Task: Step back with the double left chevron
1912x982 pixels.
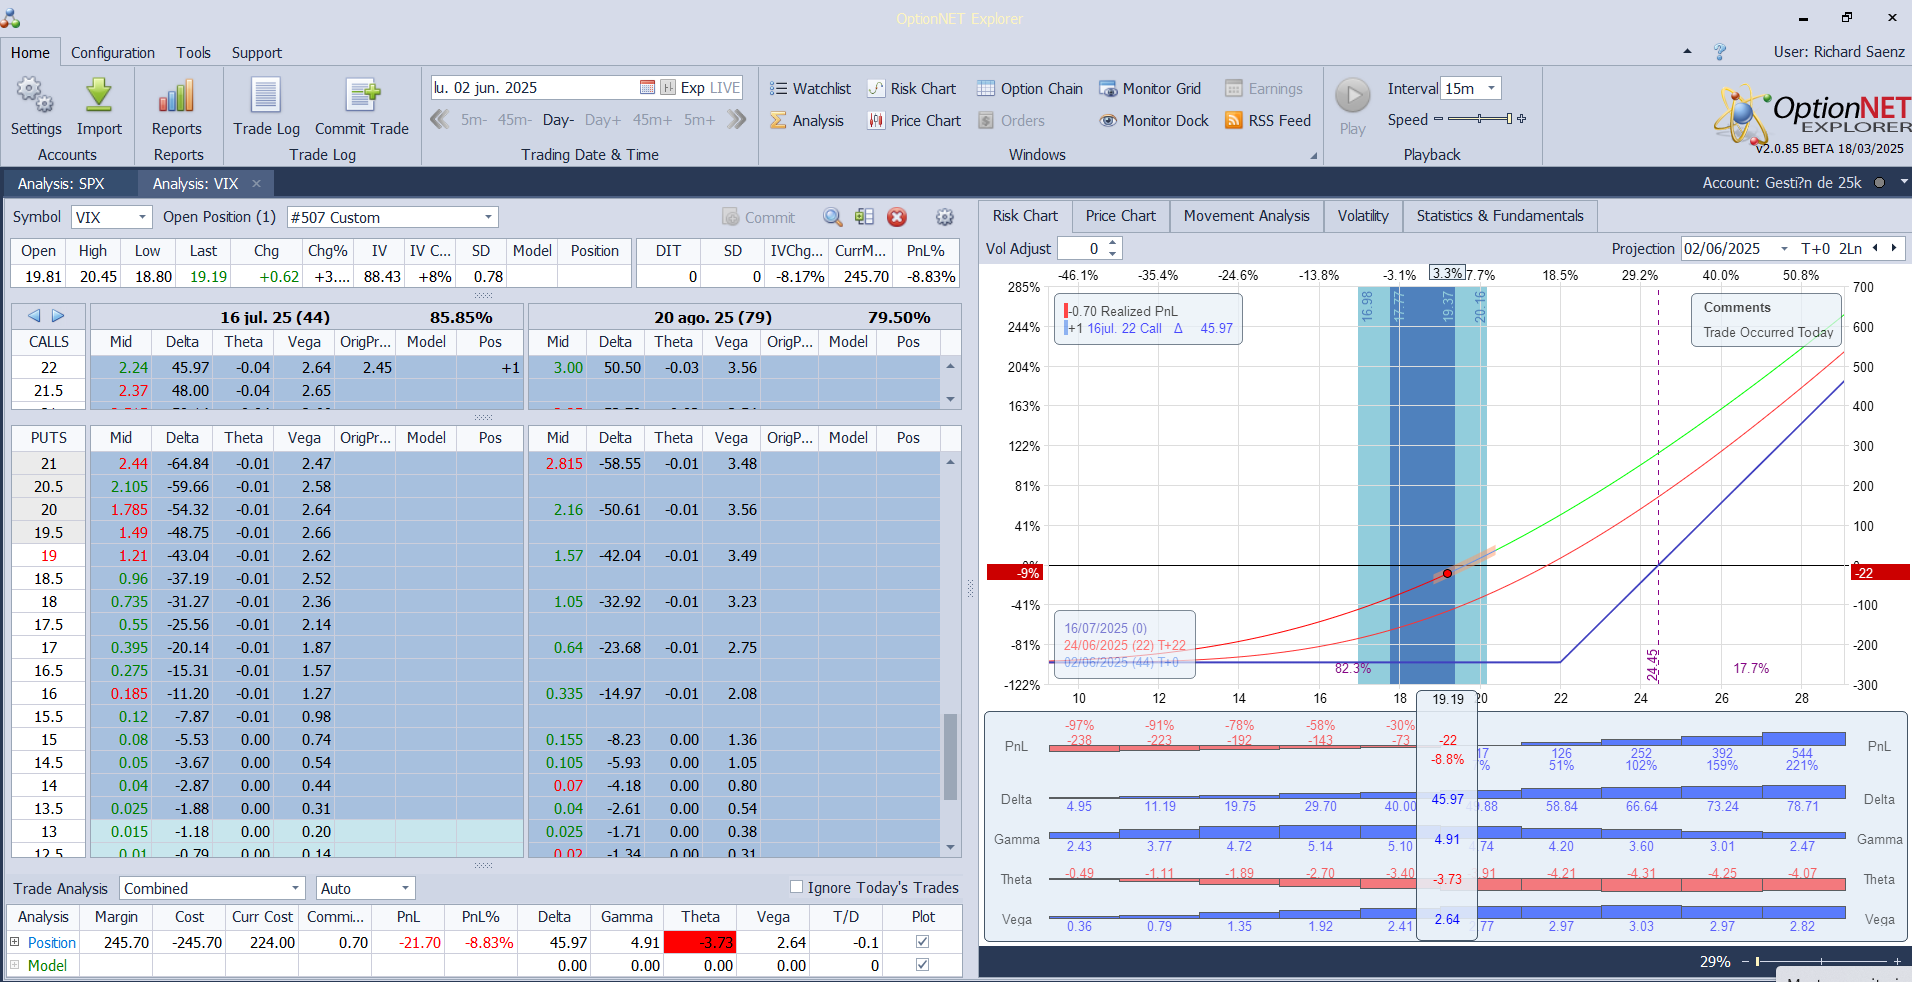Action: click(x=440, y=120)
